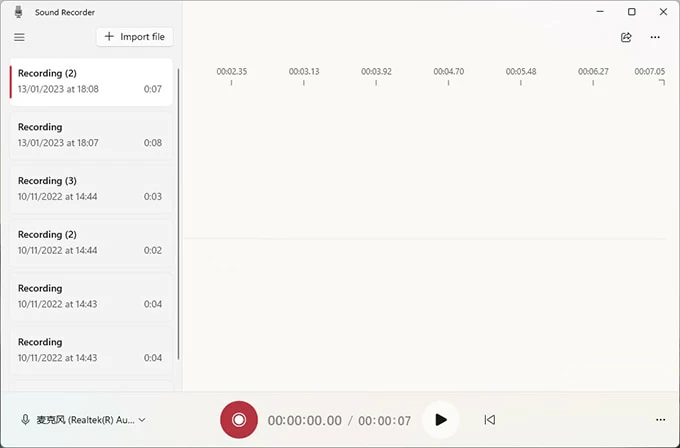
Task: Skip back to the recording start
Action: click(489, 420)
